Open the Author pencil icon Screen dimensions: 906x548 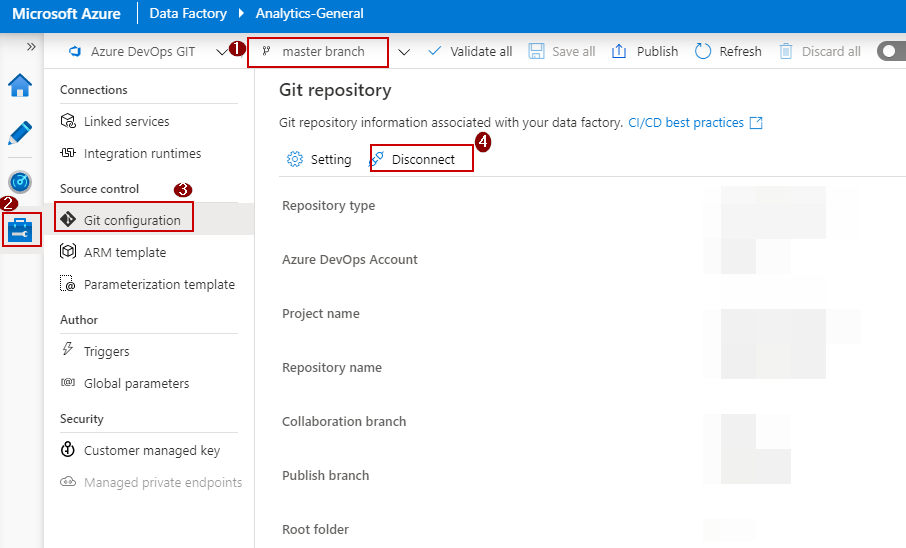coord(20,133)
